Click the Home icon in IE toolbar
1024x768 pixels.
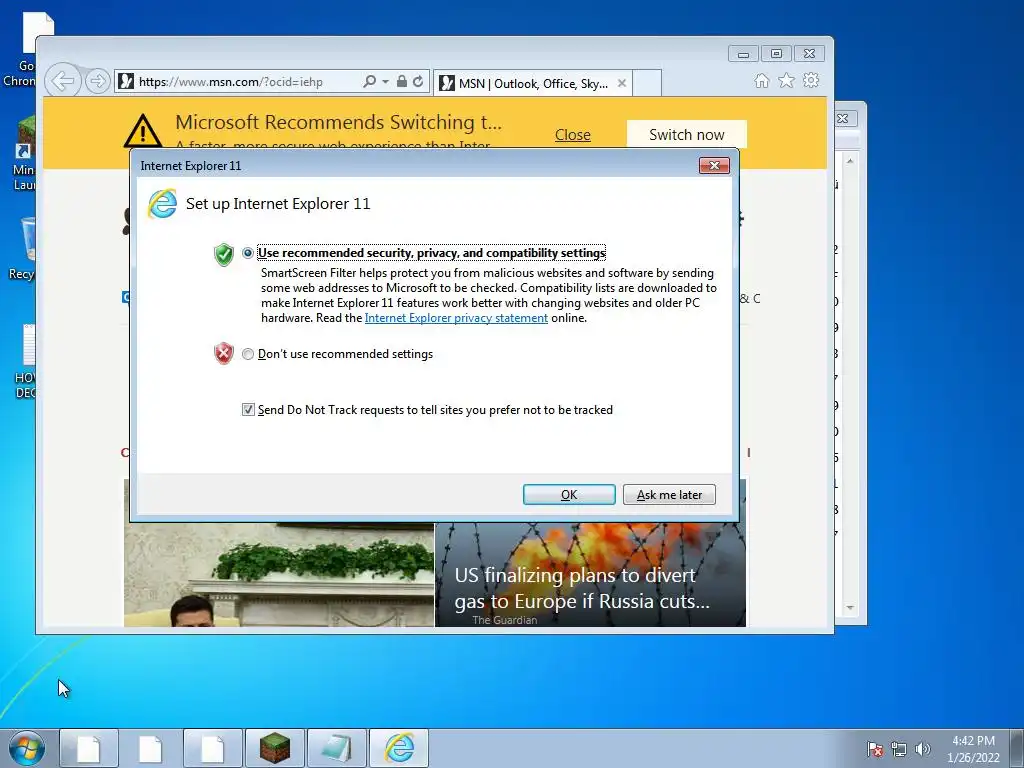click(761, 80)
